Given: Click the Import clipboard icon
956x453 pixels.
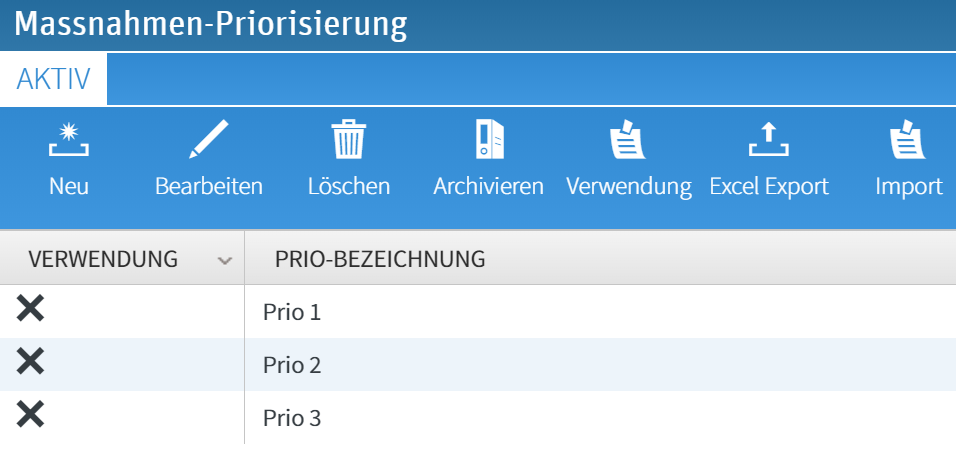Looking at the screenshot, I should pyautogui.click(x=908, y=140).
